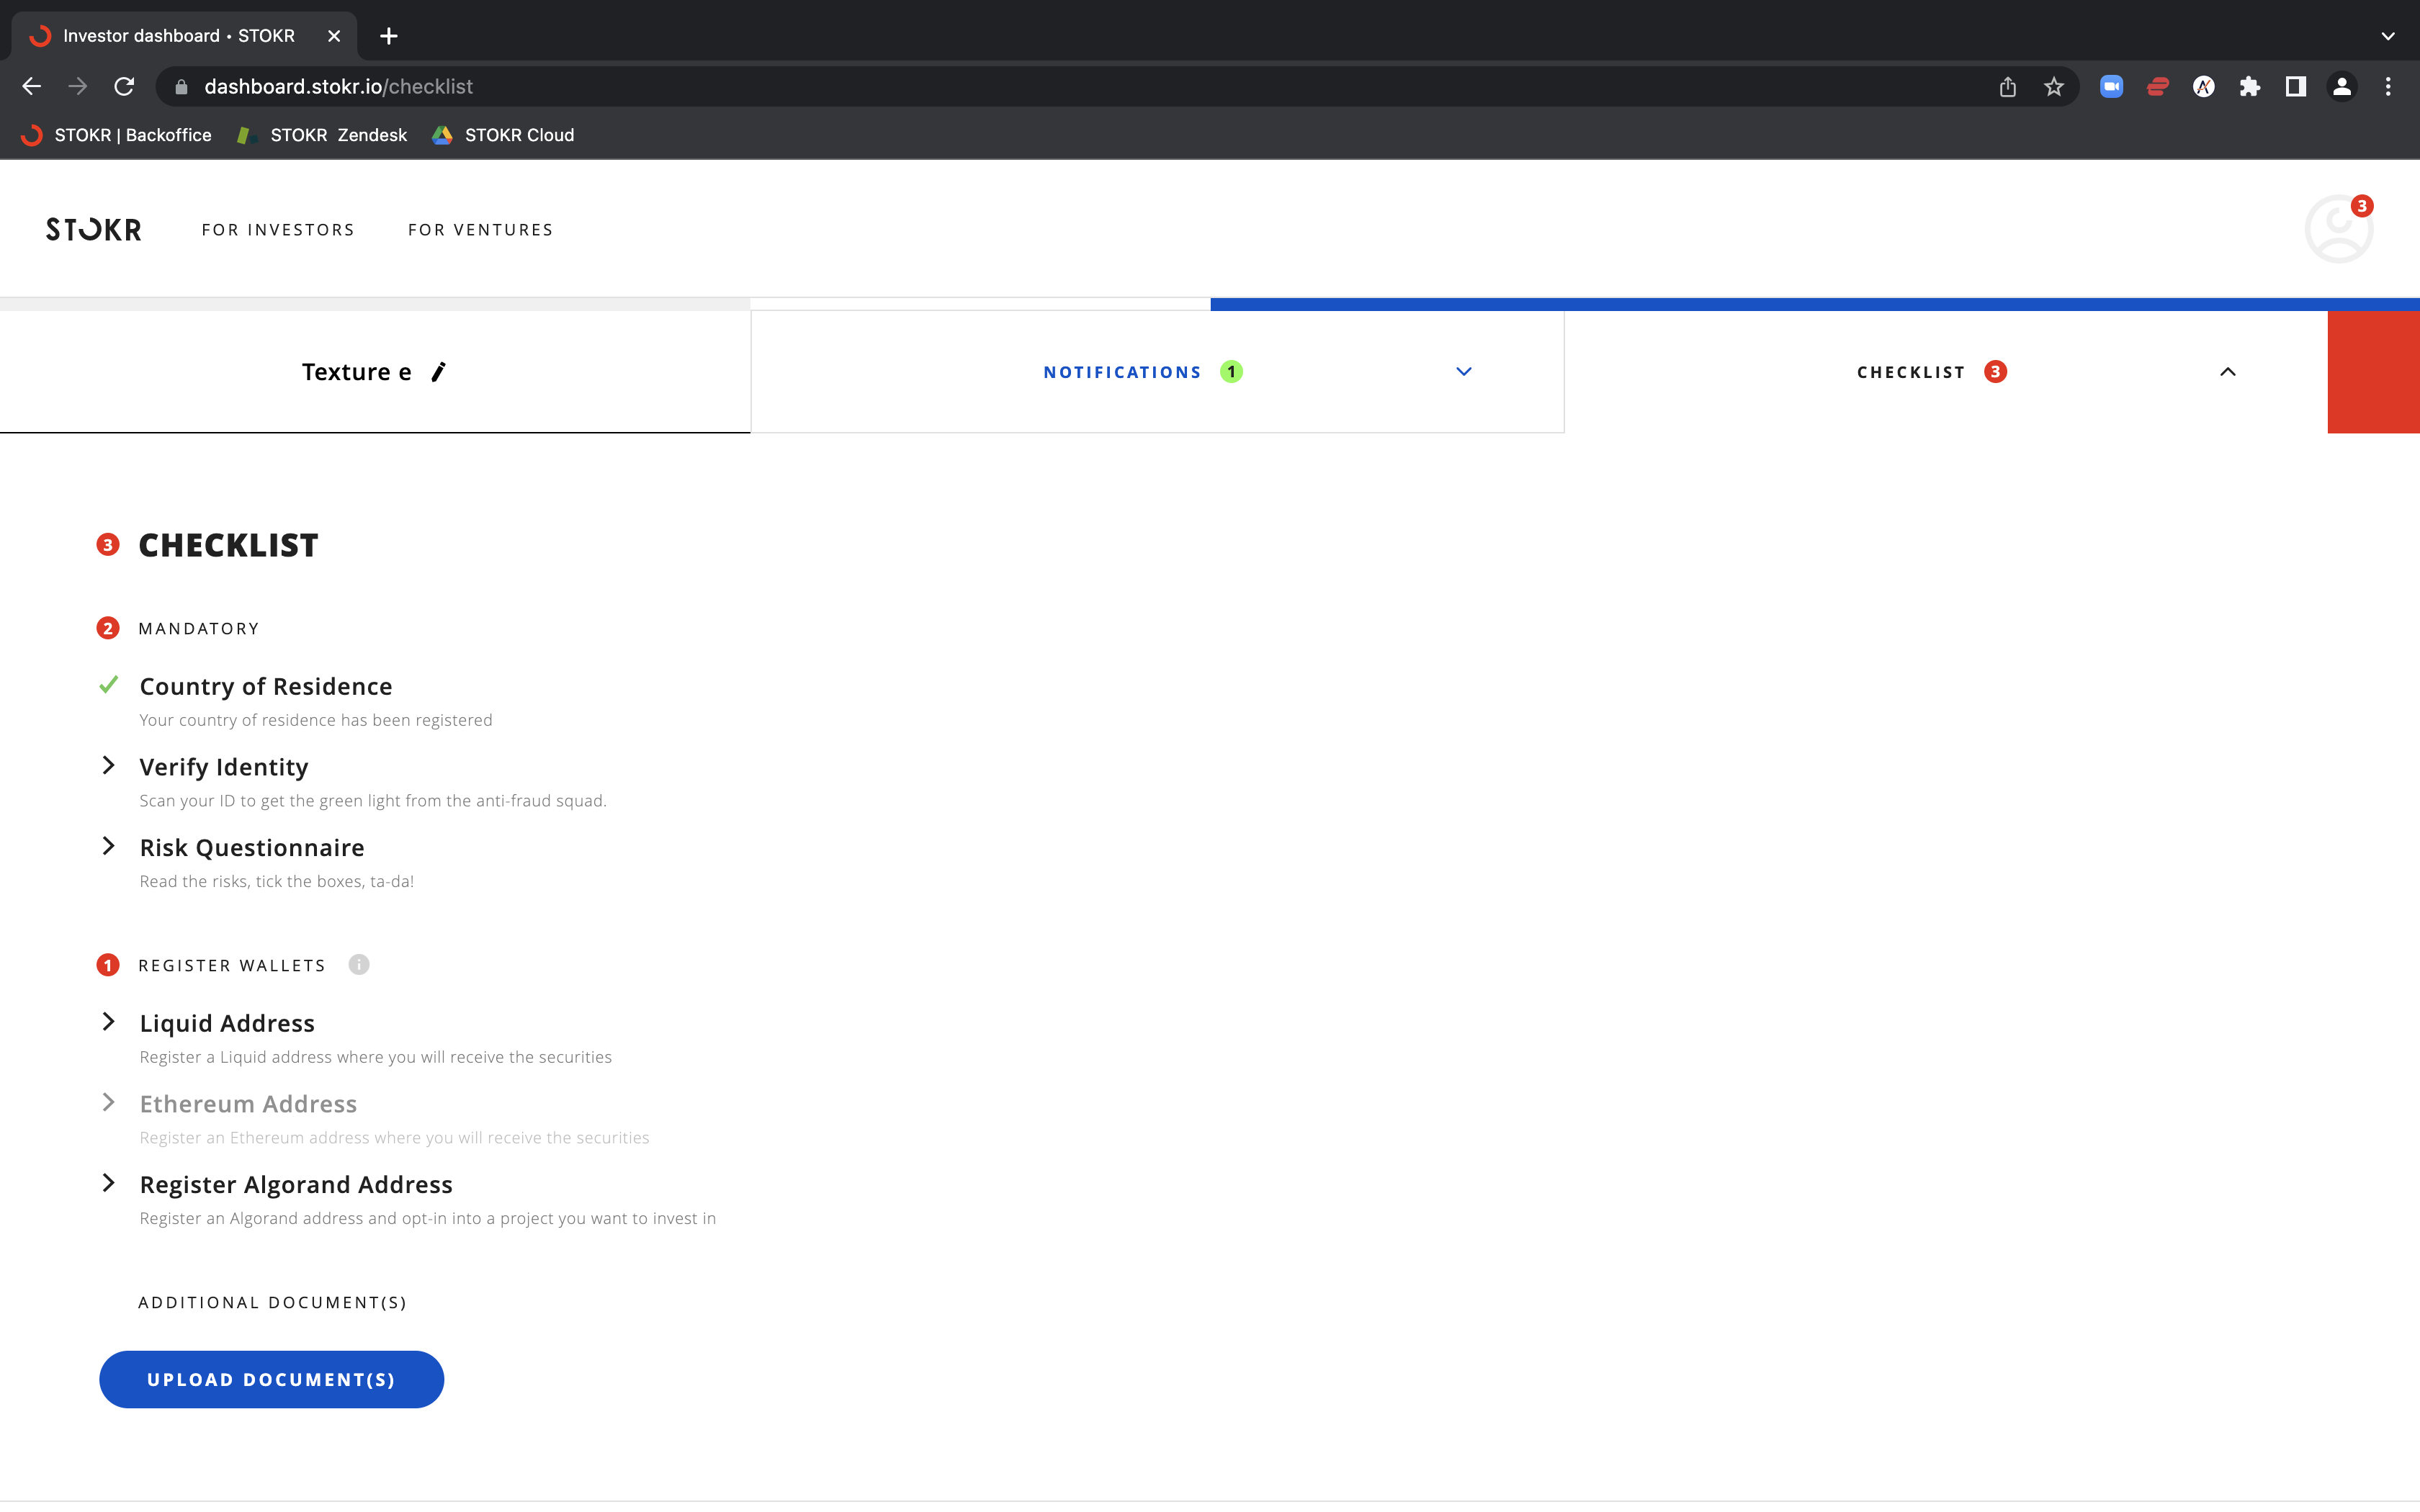The image size is (2420, 1512).
Task: Click the ADDITIONAL DOCUMENT(S) heading
Action: (x=272, y=1303)
